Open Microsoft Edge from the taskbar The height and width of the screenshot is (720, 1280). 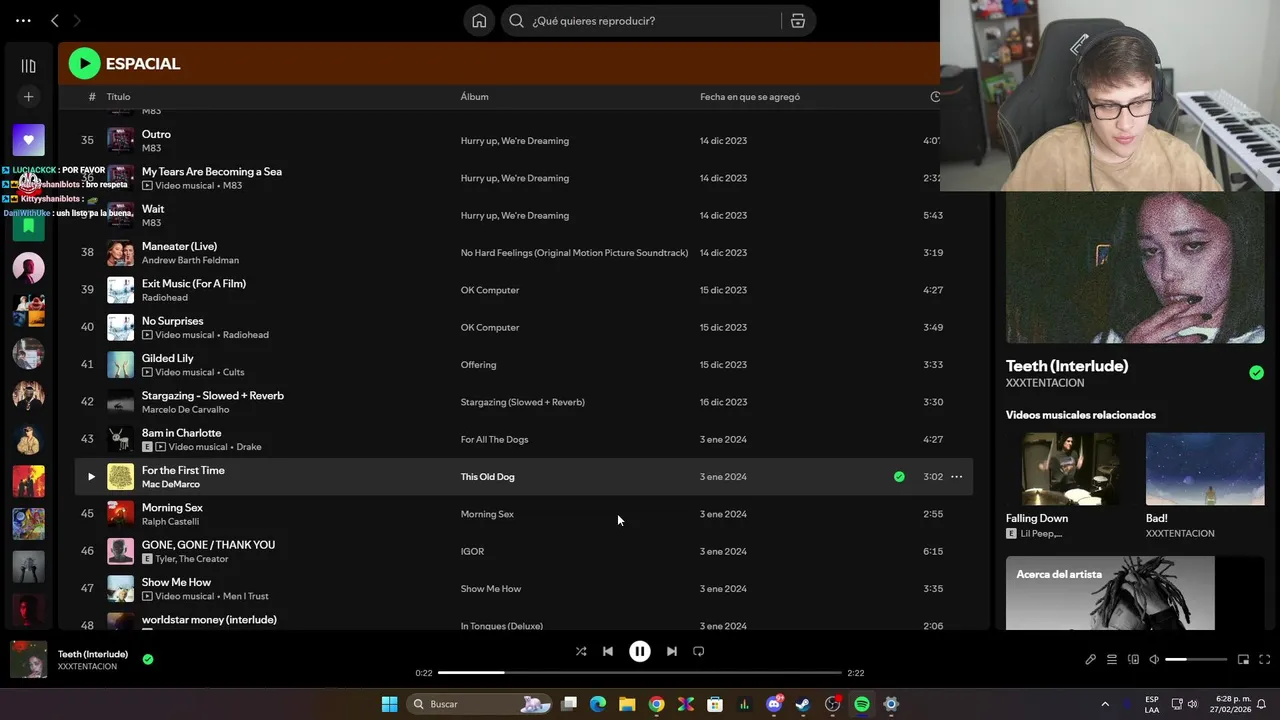(598, 704)
